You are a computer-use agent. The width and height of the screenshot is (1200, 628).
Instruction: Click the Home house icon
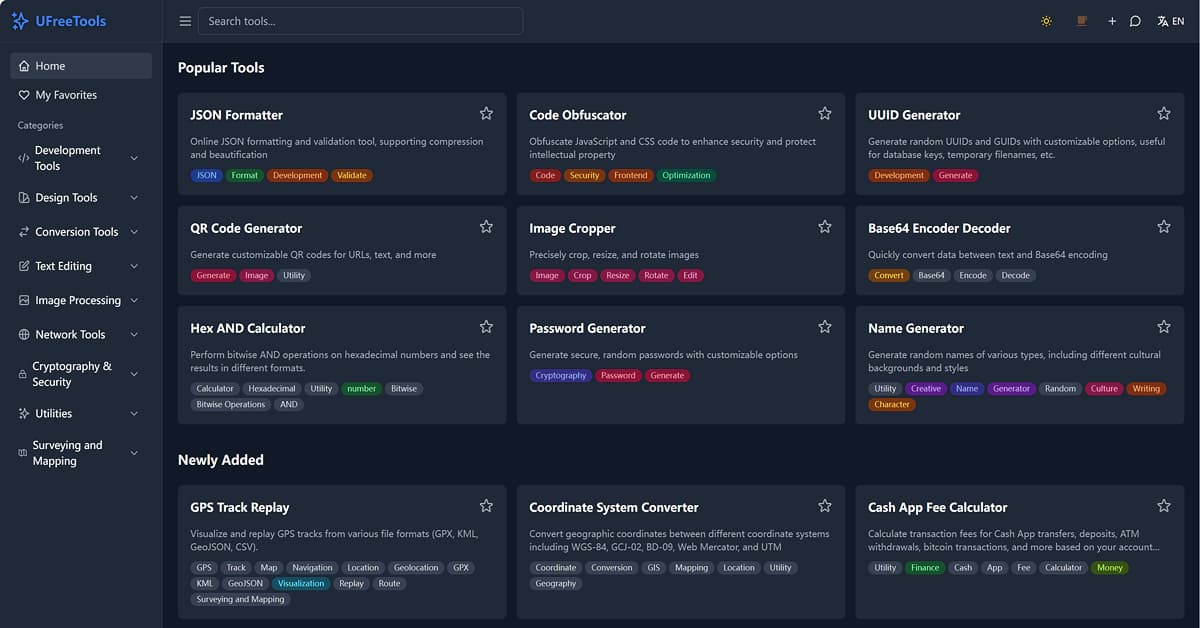coord(24,66)
